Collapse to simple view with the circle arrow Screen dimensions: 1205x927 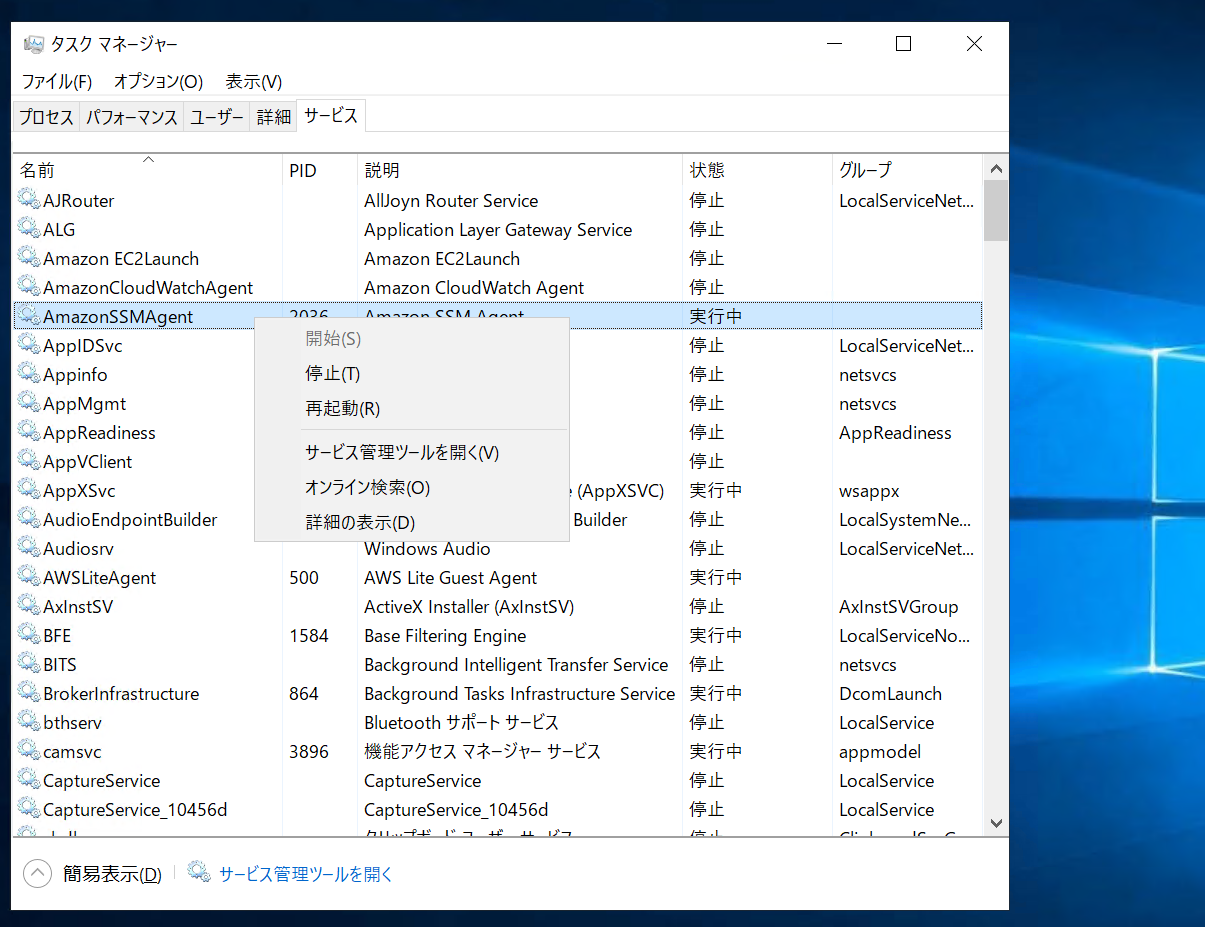pyautogui.click(x=37, y=874)
